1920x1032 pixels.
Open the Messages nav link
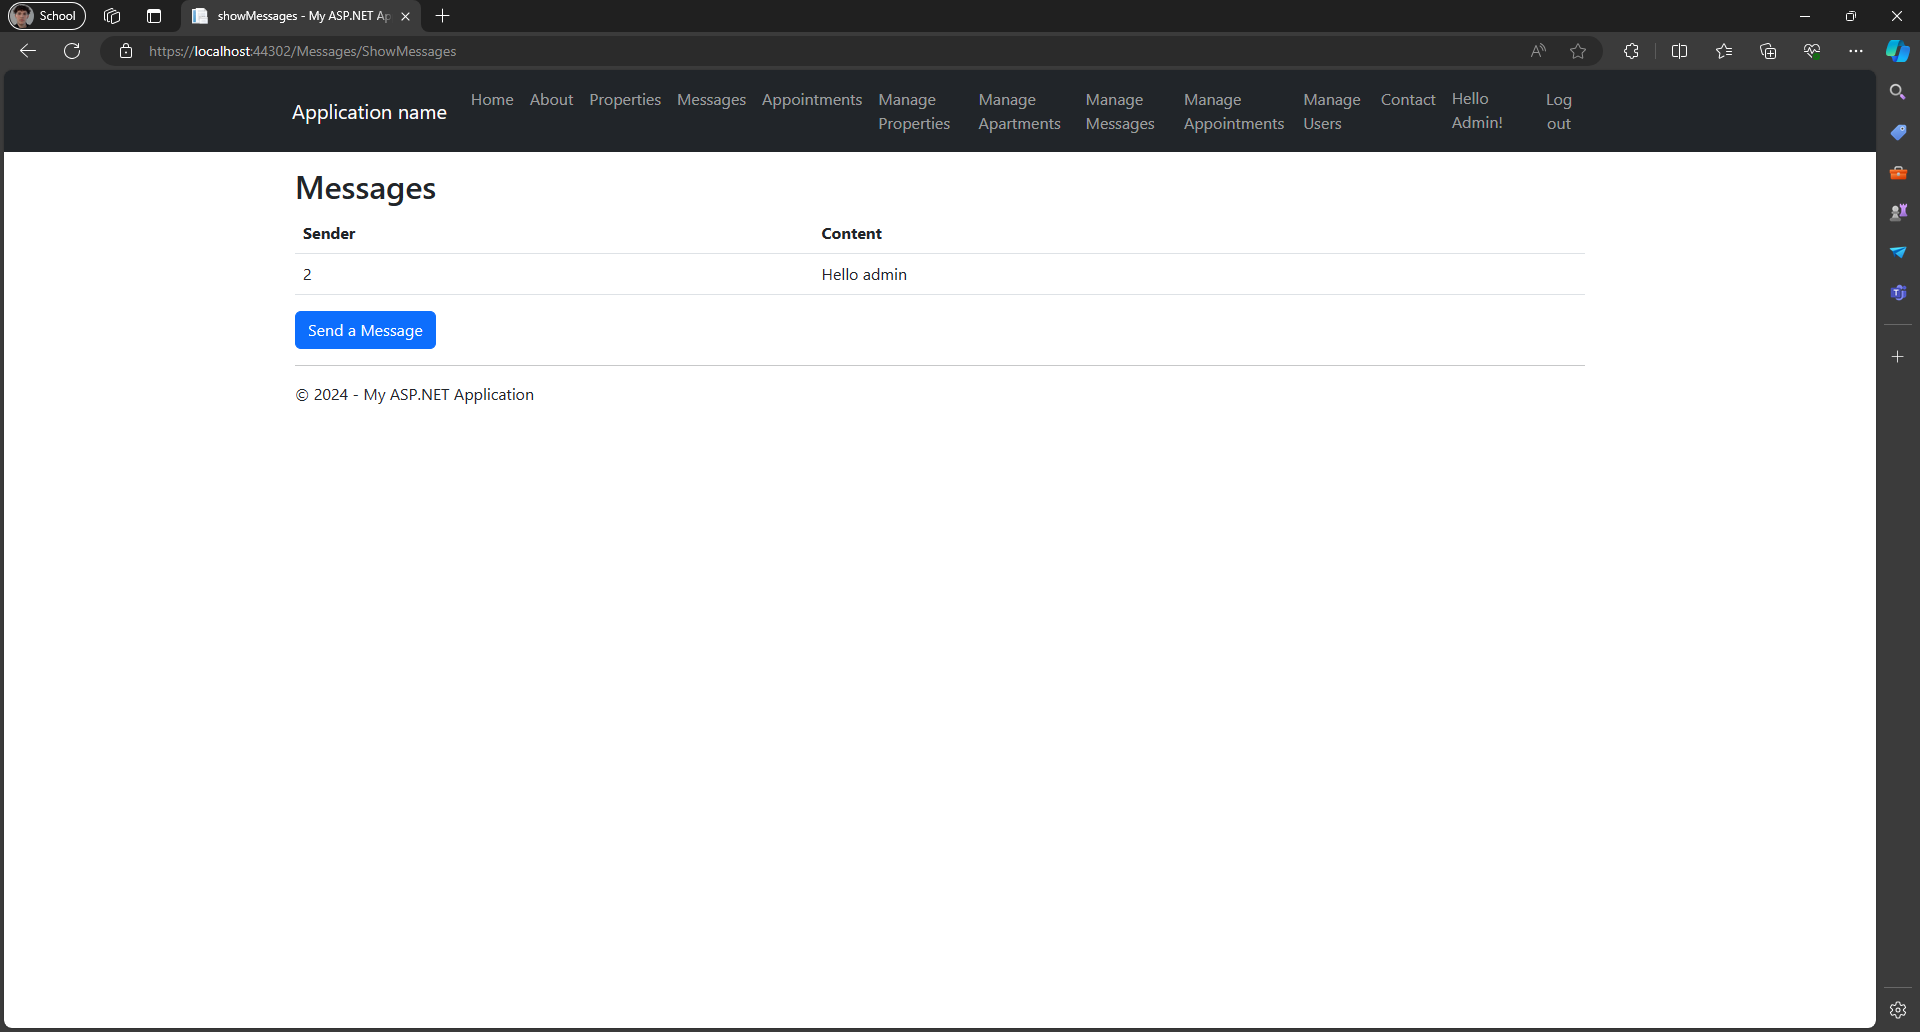point(711,100)
